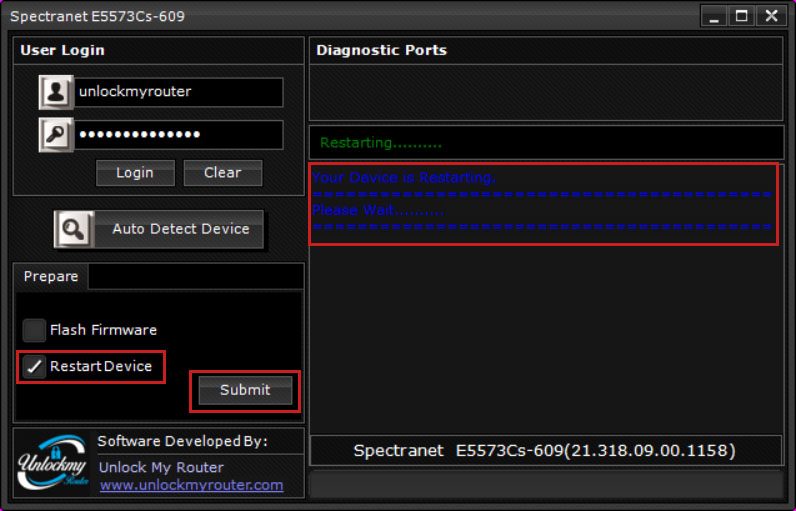Click 'Software Developed By:' text

click(x=182, y=441)
